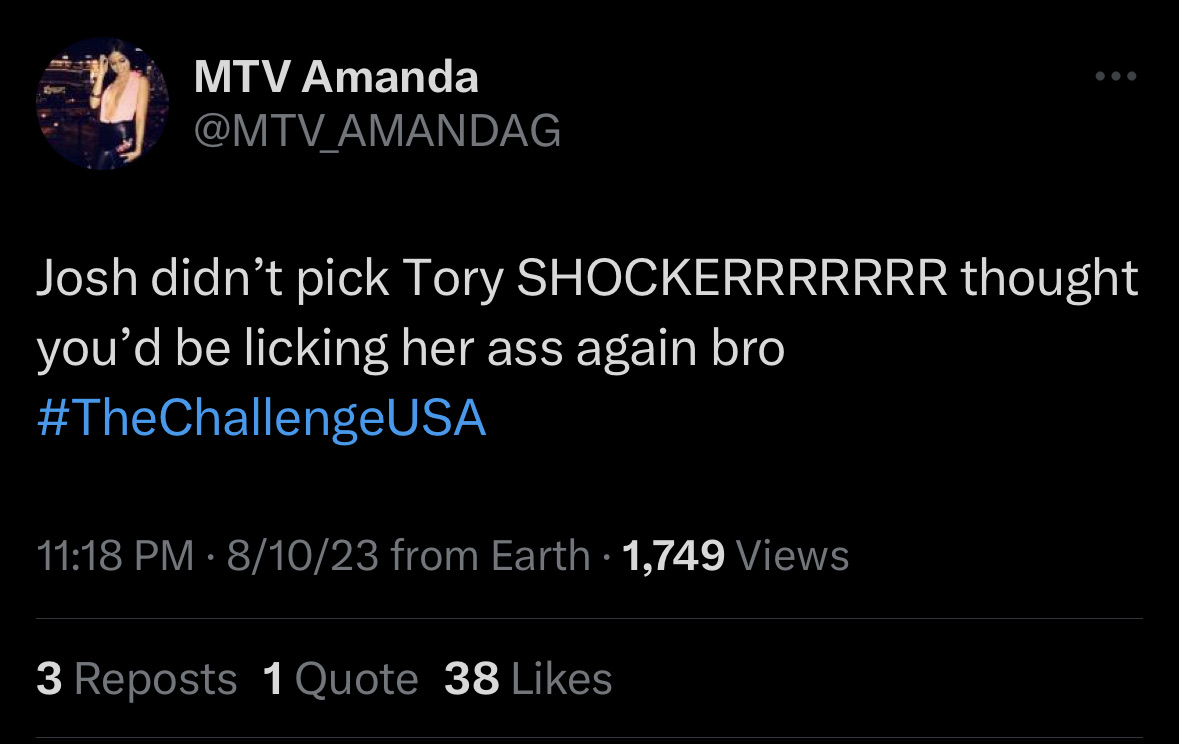Open the three-dot more options menu
1179x744 pixels.
click(1116, 76)
